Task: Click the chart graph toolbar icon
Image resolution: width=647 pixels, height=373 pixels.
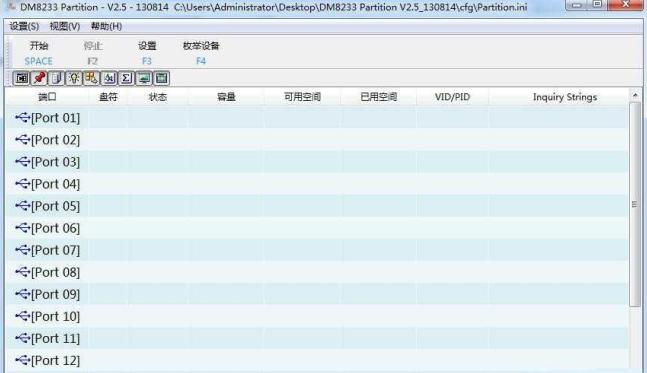Action: coord(109,78)
